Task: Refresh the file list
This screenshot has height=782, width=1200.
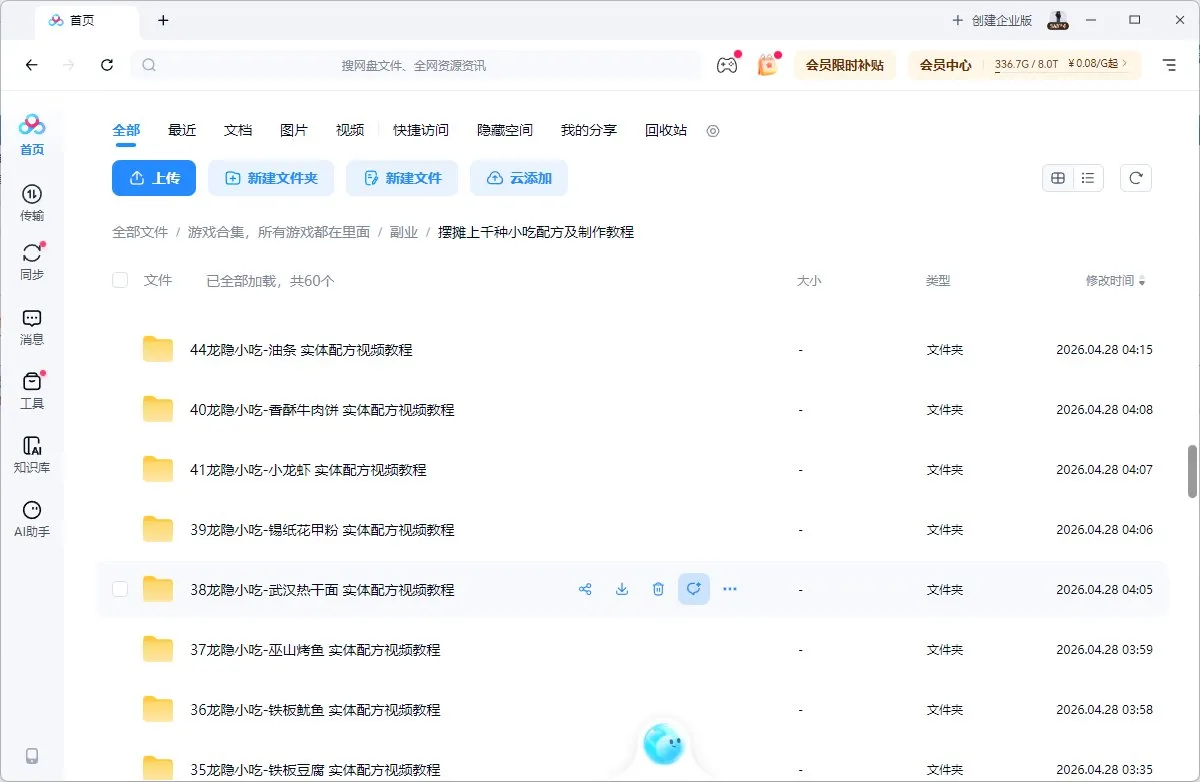Action: coord(1135,177)
